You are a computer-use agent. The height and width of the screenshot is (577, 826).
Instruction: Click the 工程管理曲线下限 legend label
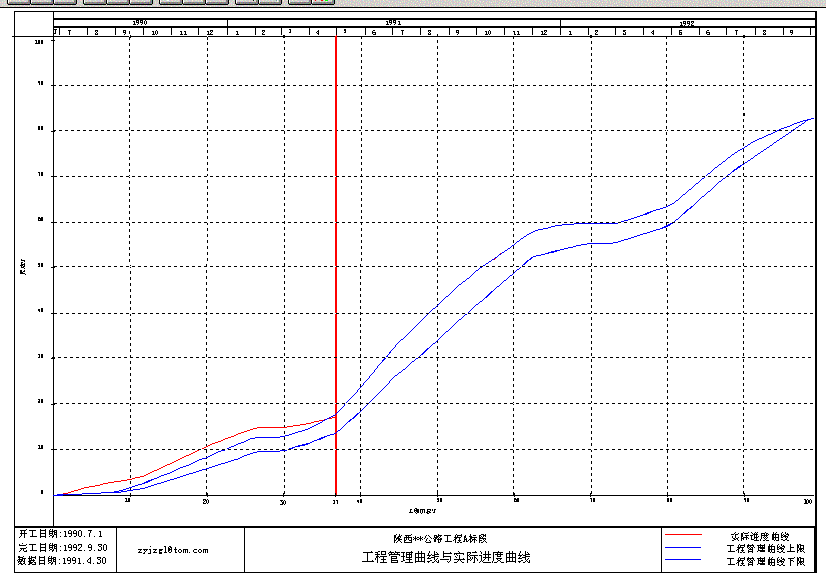[x=765, y=563]
